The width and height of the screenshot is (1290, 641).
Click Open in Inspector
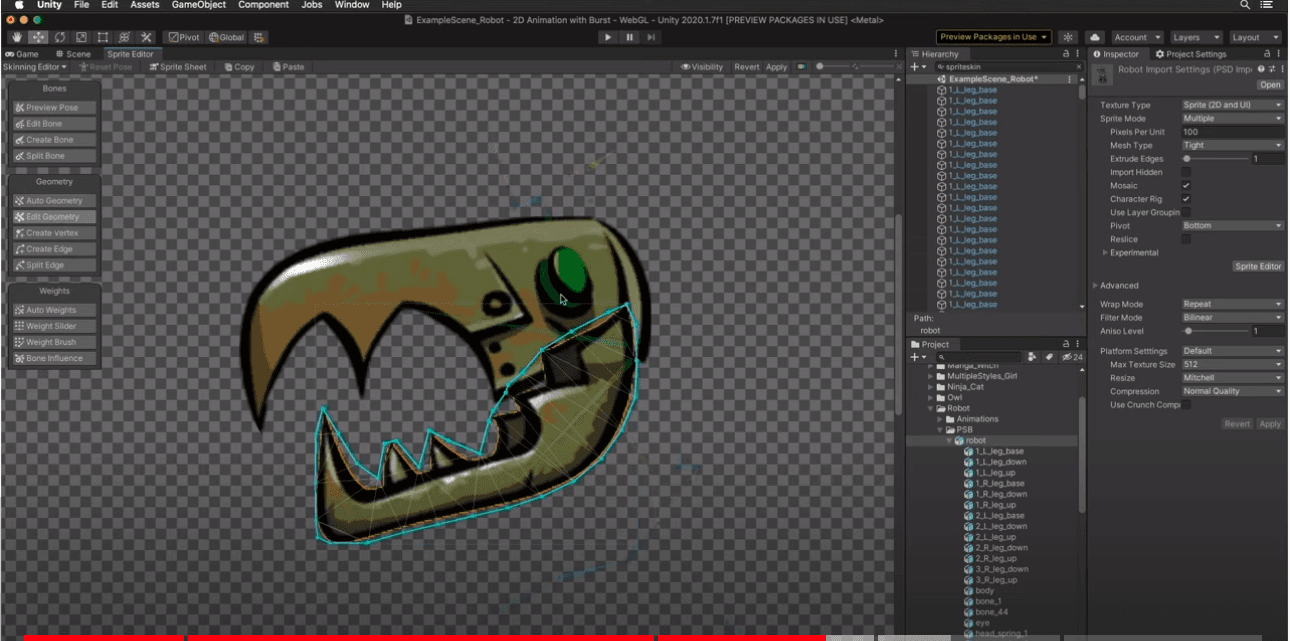click(1269, 85)
